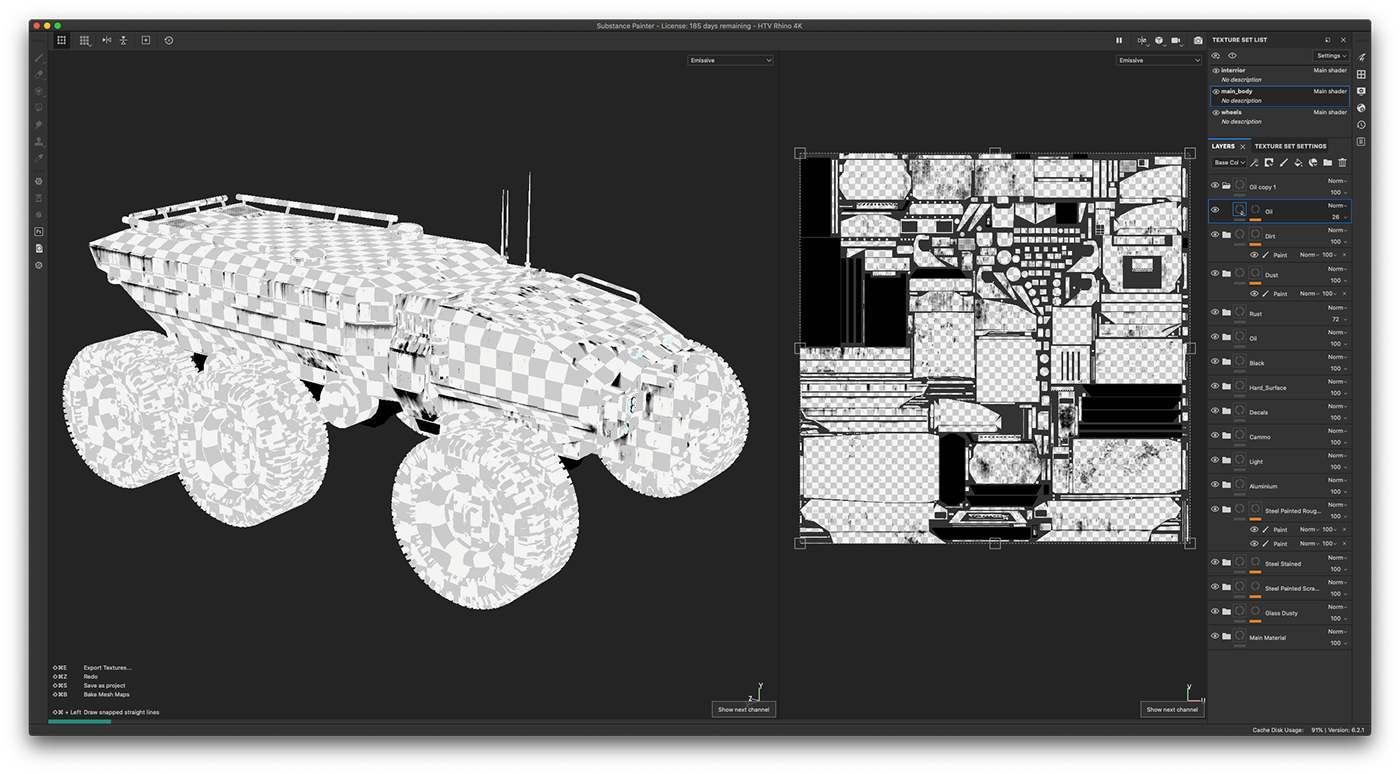1400x774 pixels.
Task: Hide the Main Material layer
Action: coord(1215,636)
